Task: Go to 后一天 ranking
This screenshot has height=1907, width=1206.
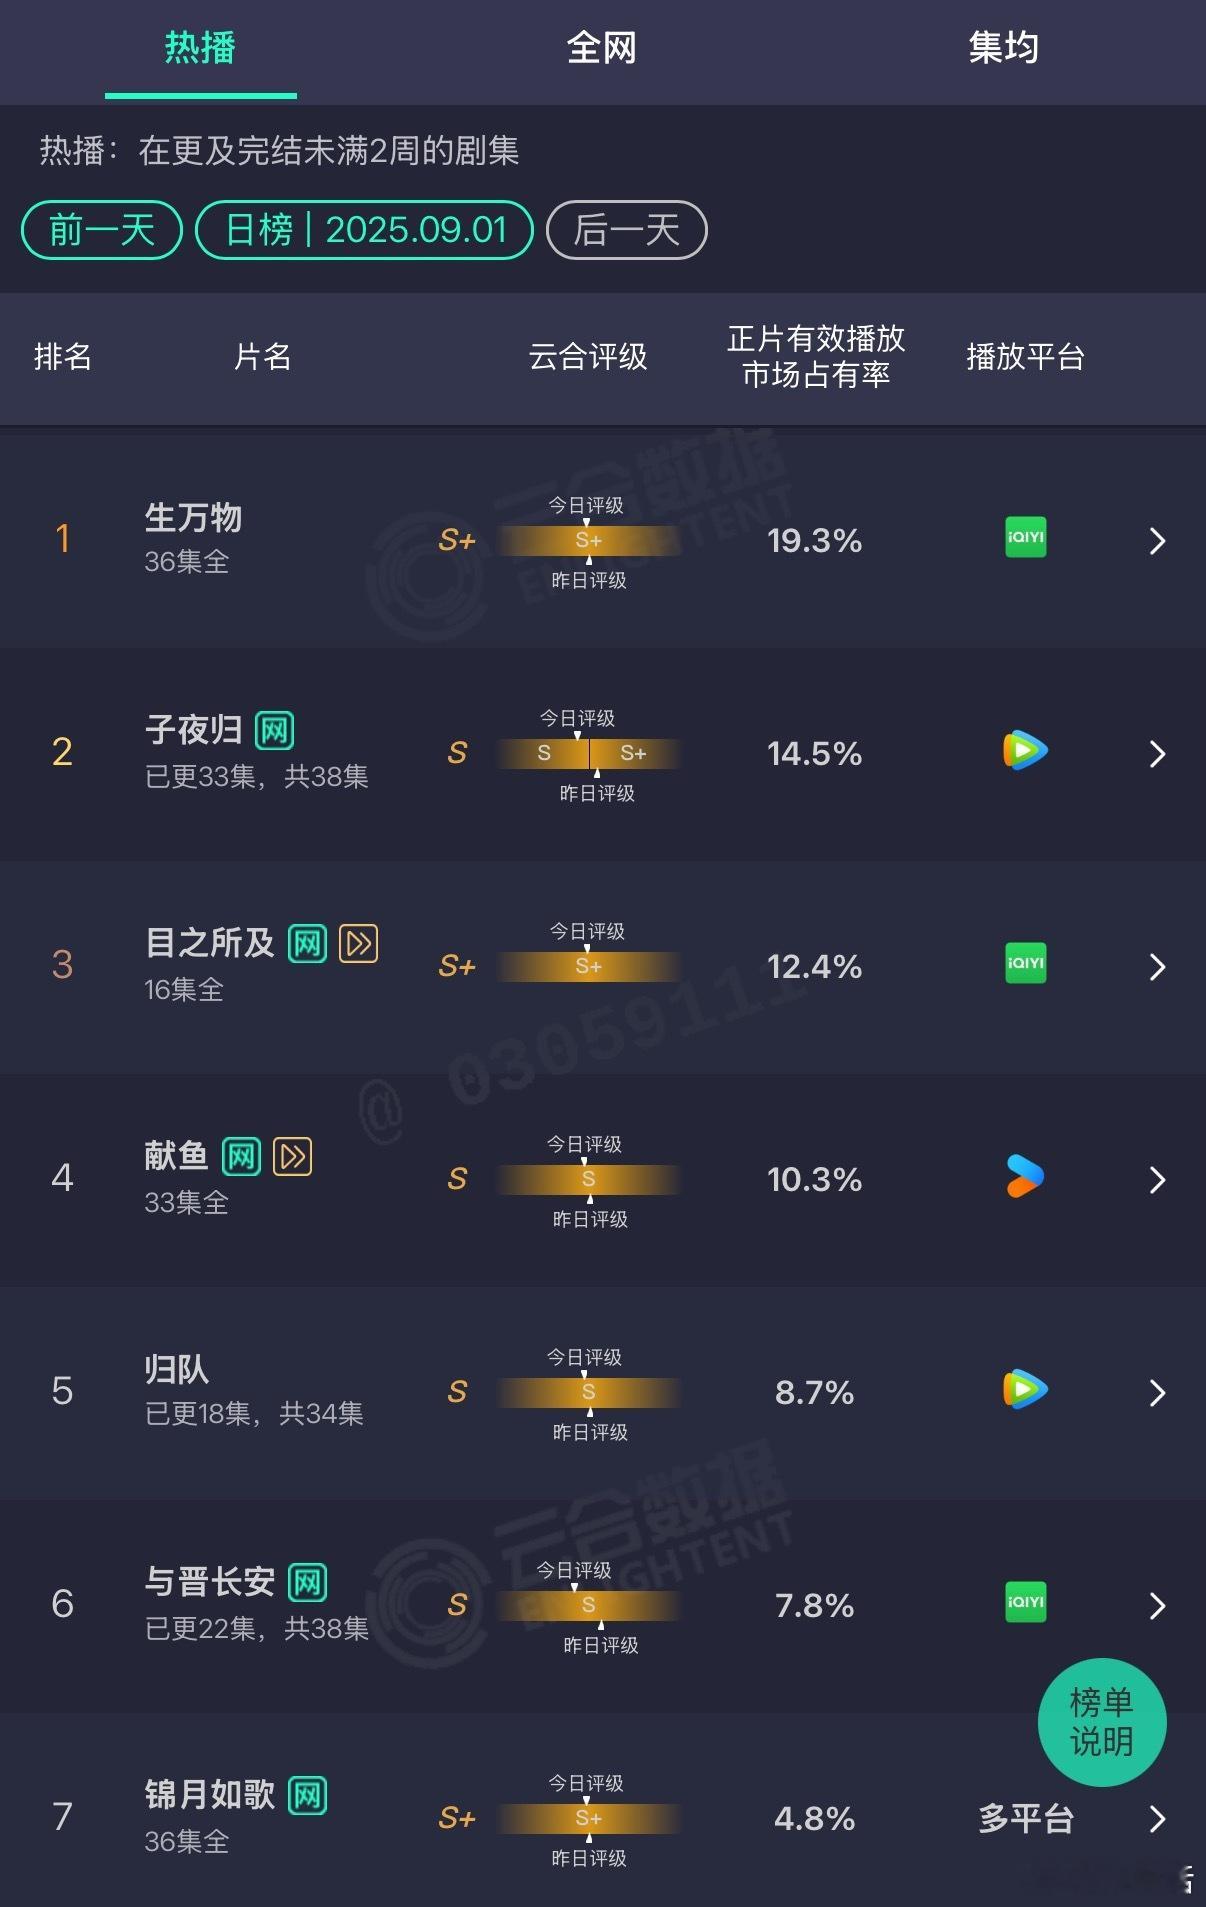Action: coord(627,230)
